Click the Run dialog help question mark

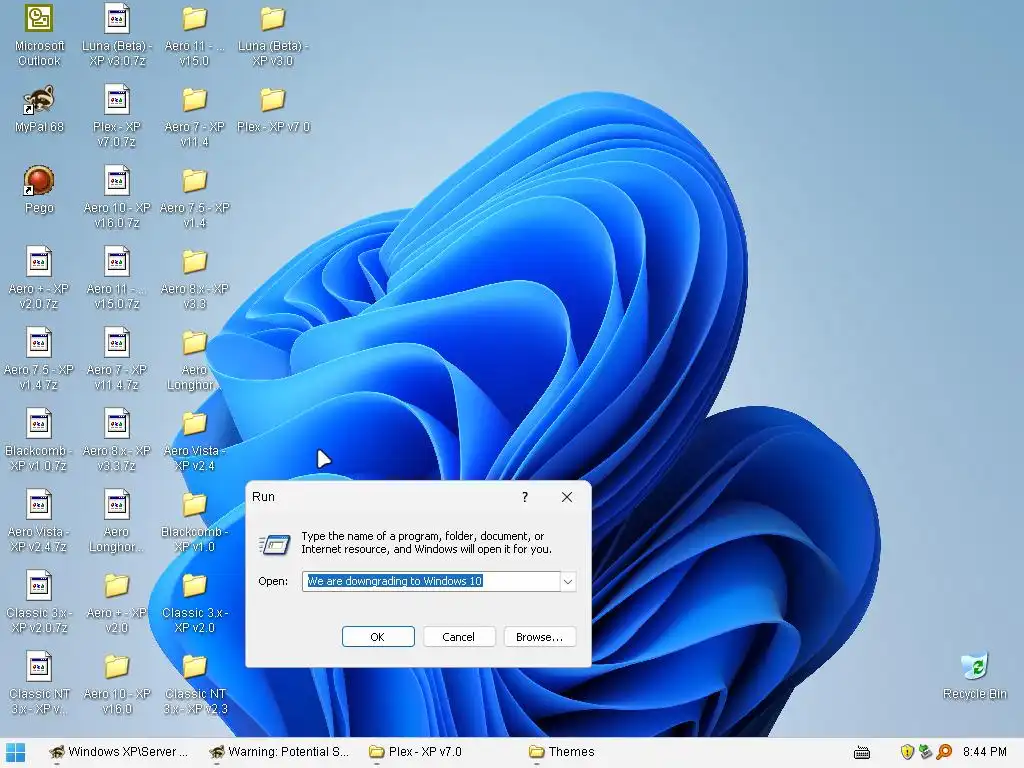pos(525,497)
